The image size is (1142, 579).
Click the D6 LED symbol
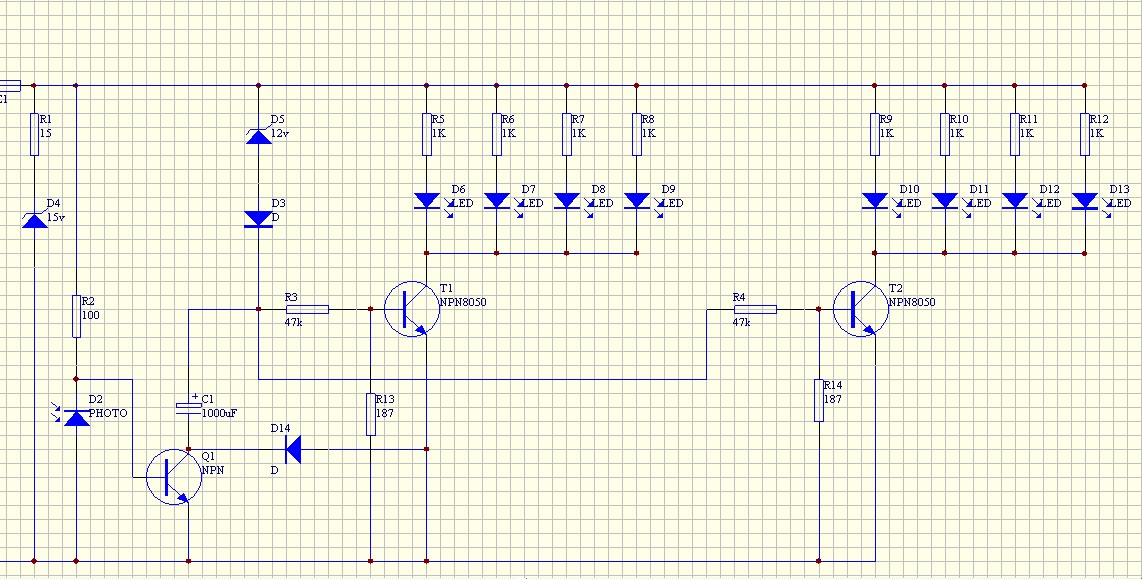[x=427, y=200]
